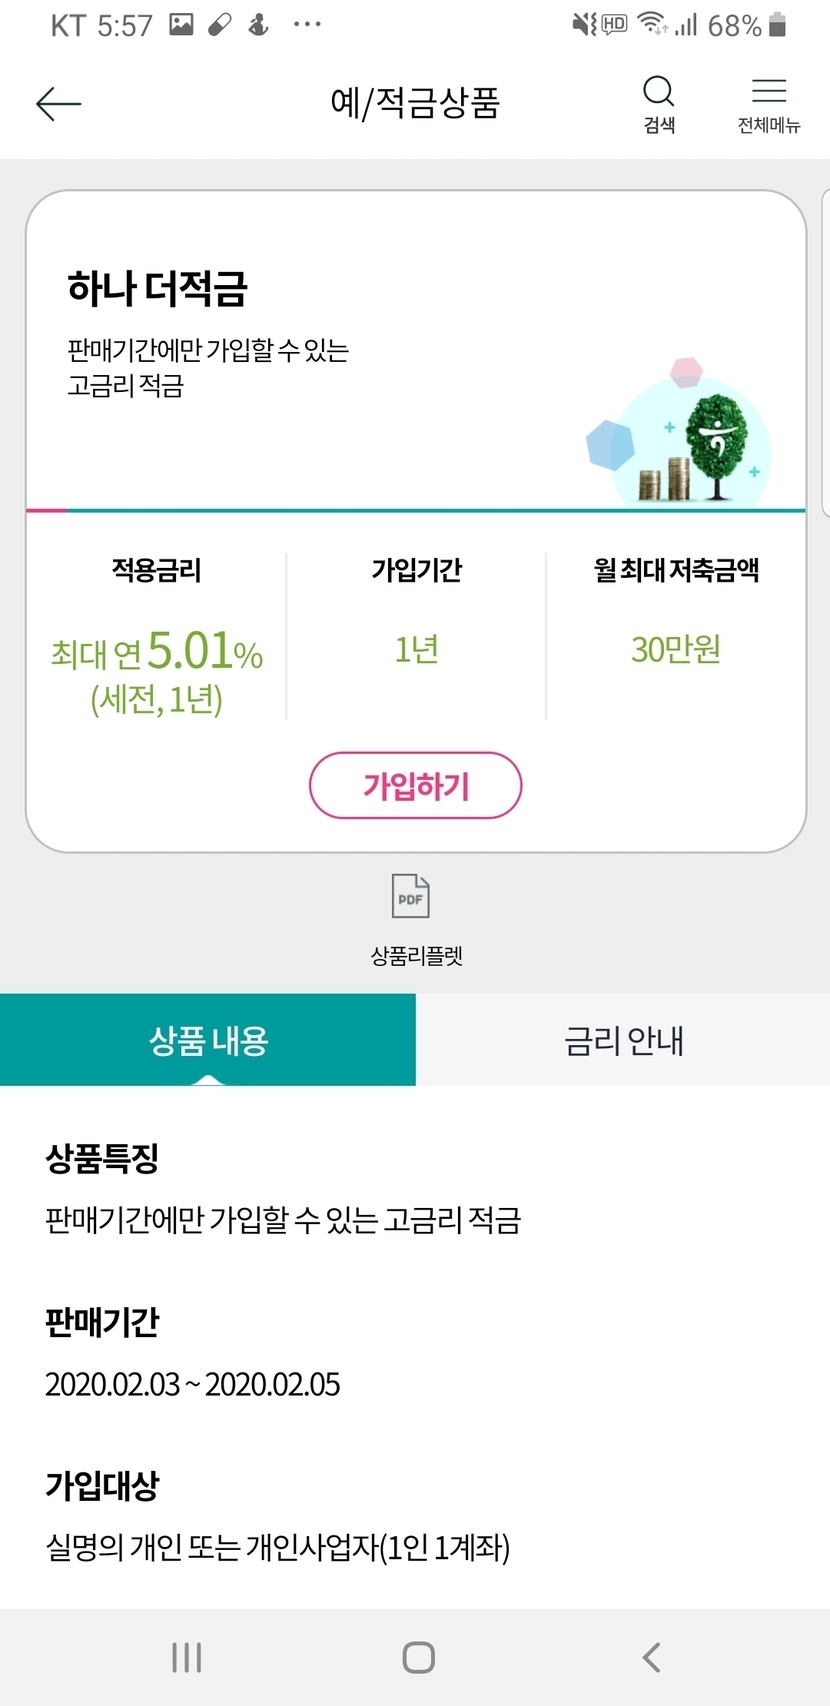
Task: Tap the Android recent apps button
Action: click(x=186, y=1657)
